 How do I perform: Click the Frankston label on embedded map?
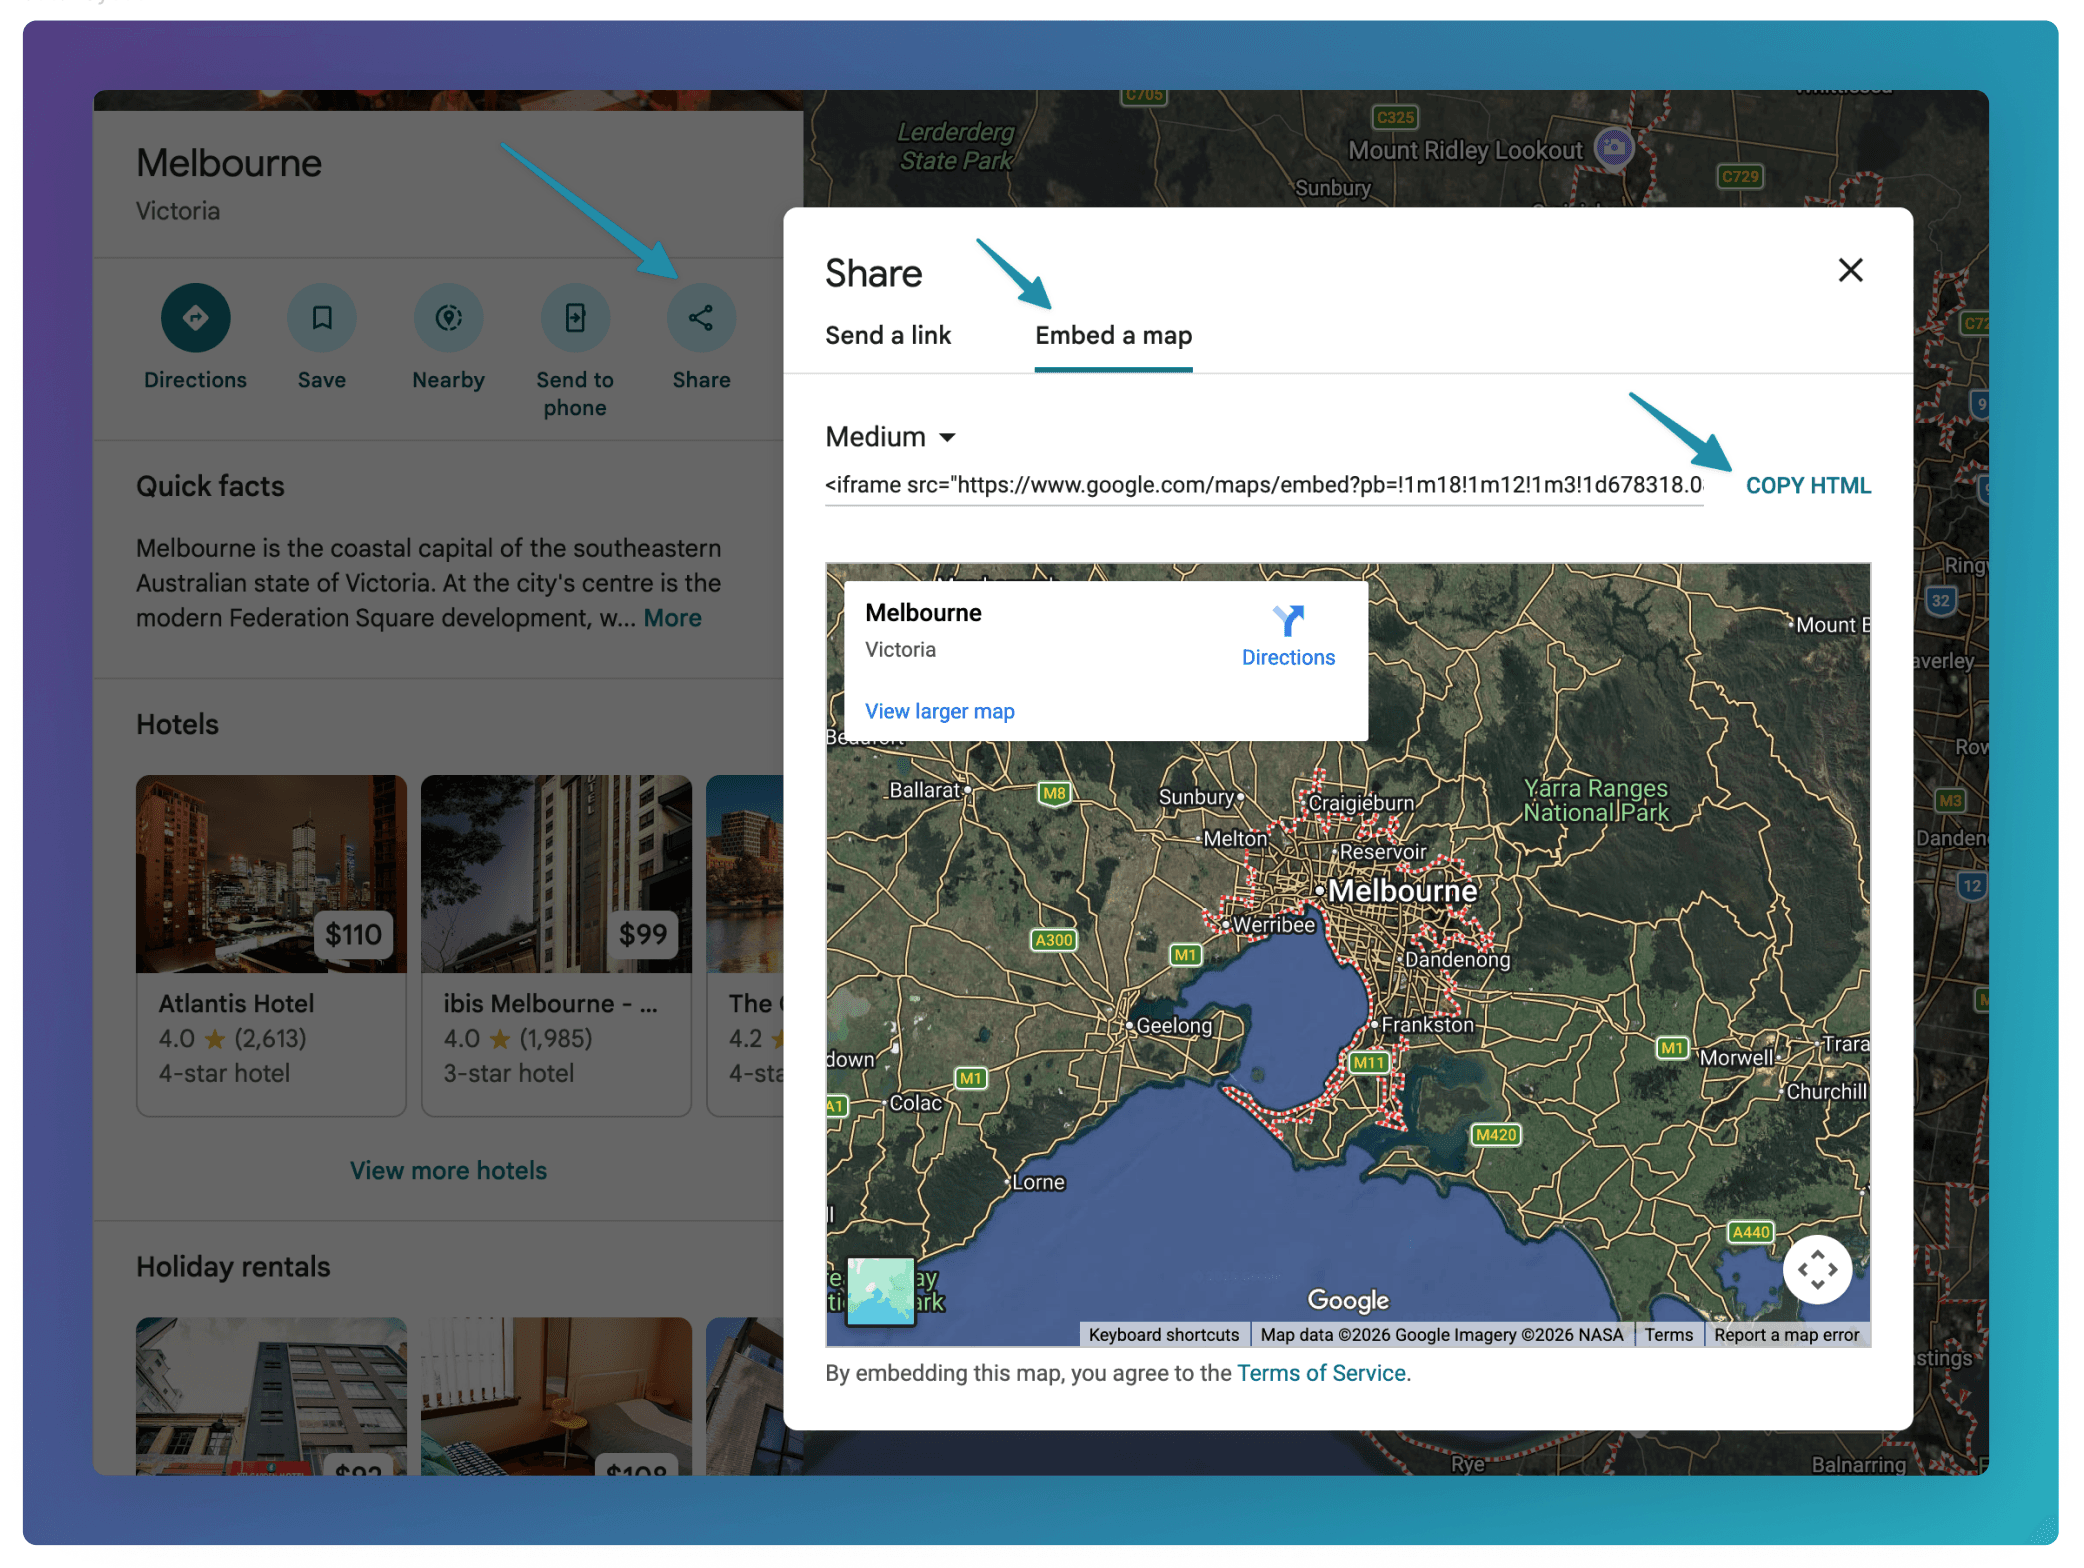(x=1427, y=1025)
